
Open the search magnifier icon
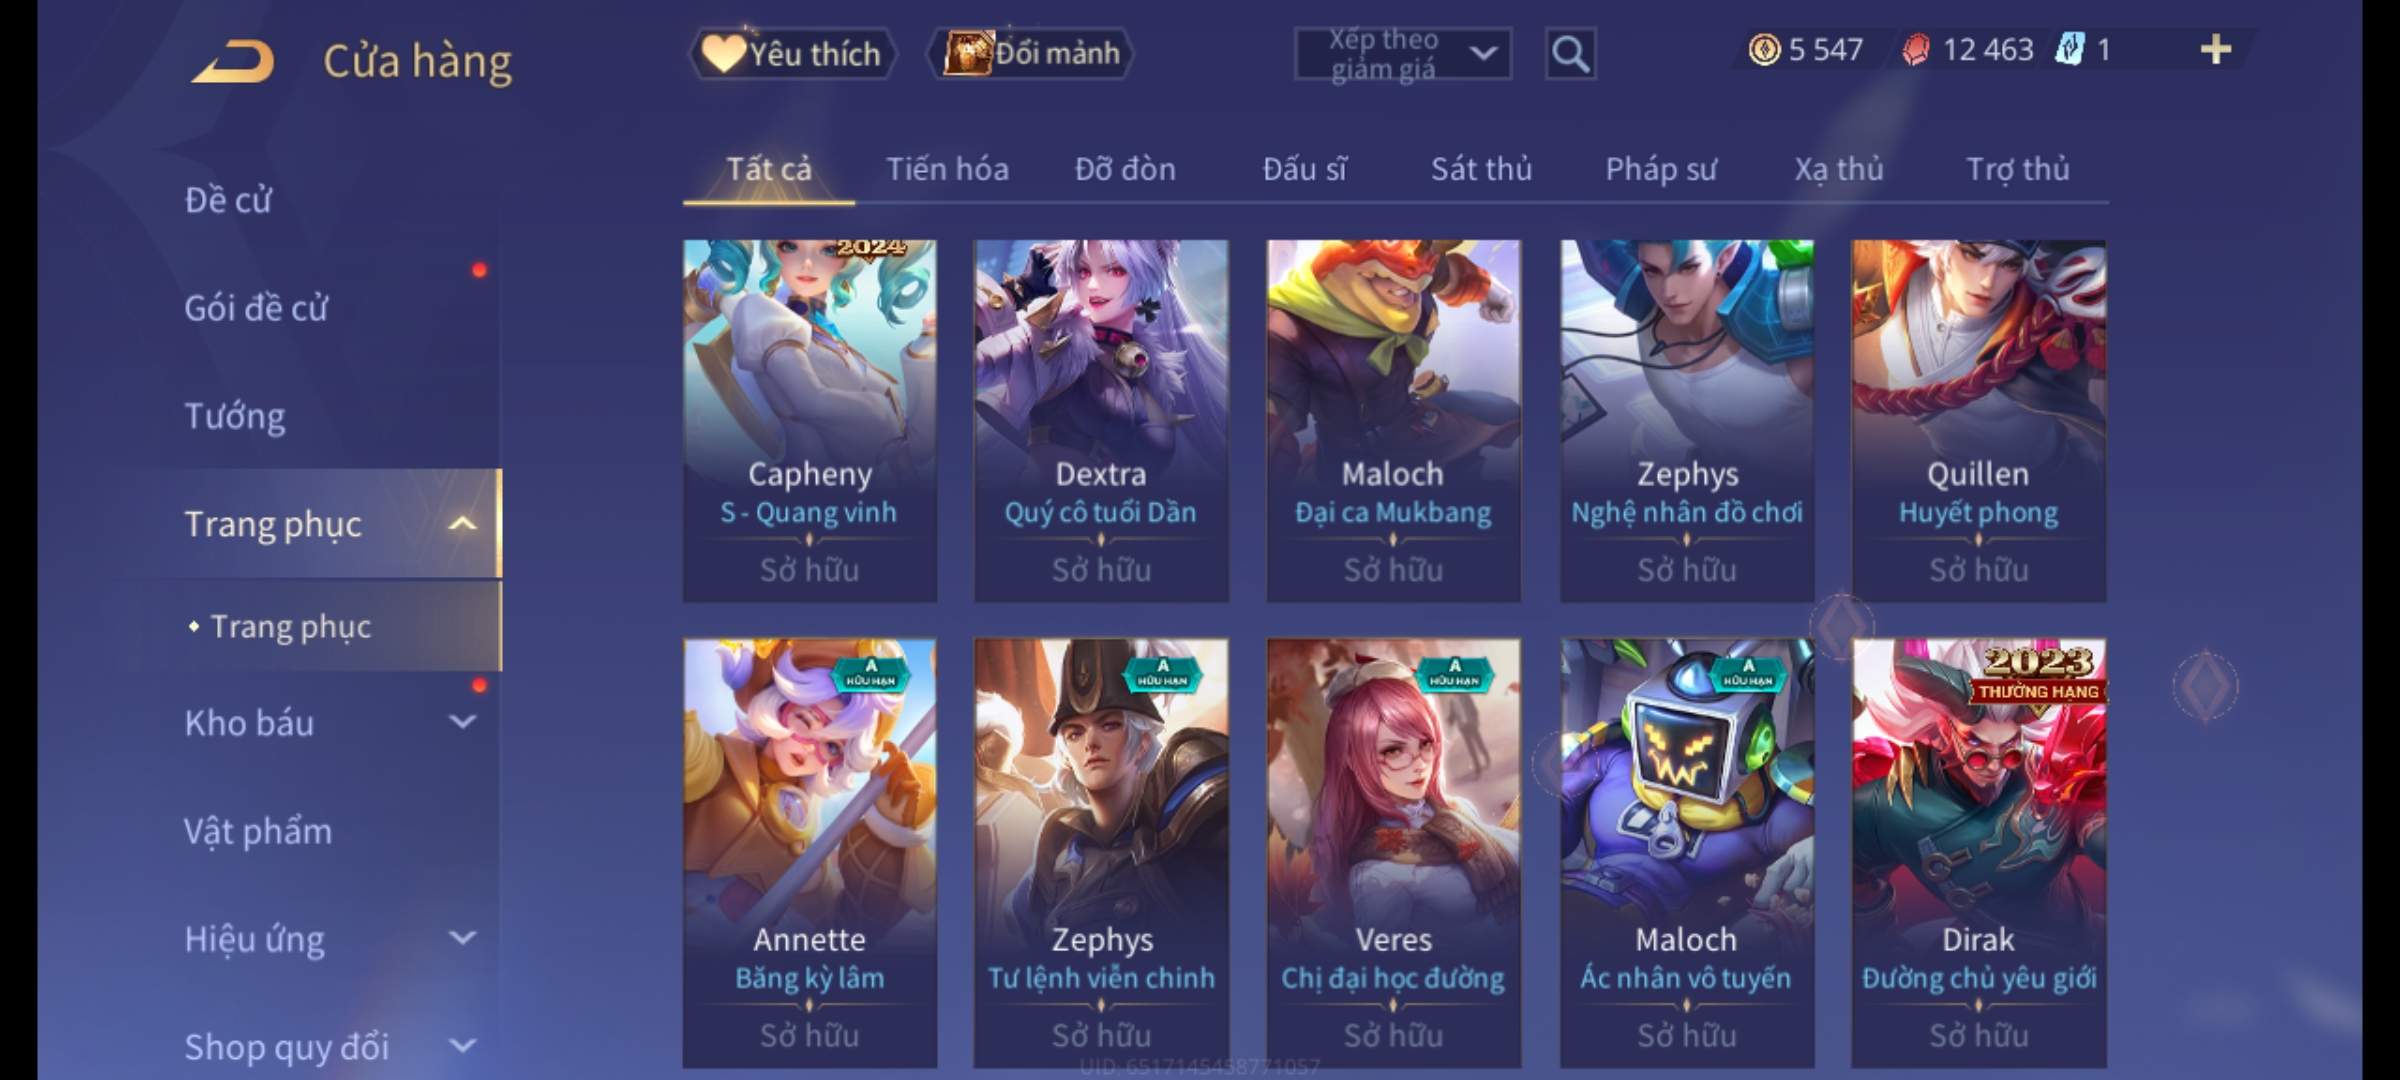(1570, 54)
